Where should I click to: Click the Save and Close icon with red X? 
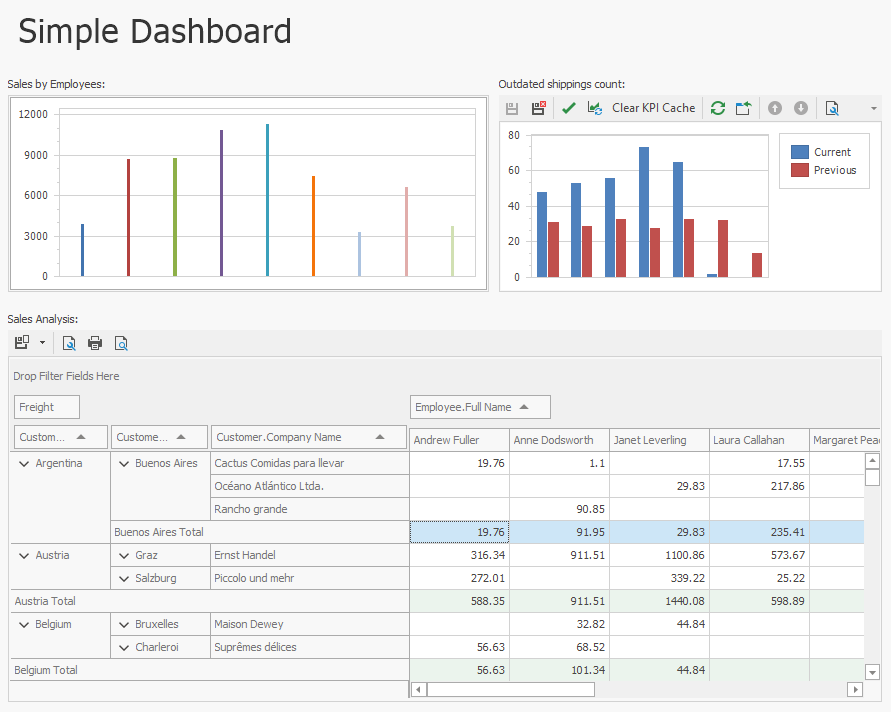pos(538,108)
